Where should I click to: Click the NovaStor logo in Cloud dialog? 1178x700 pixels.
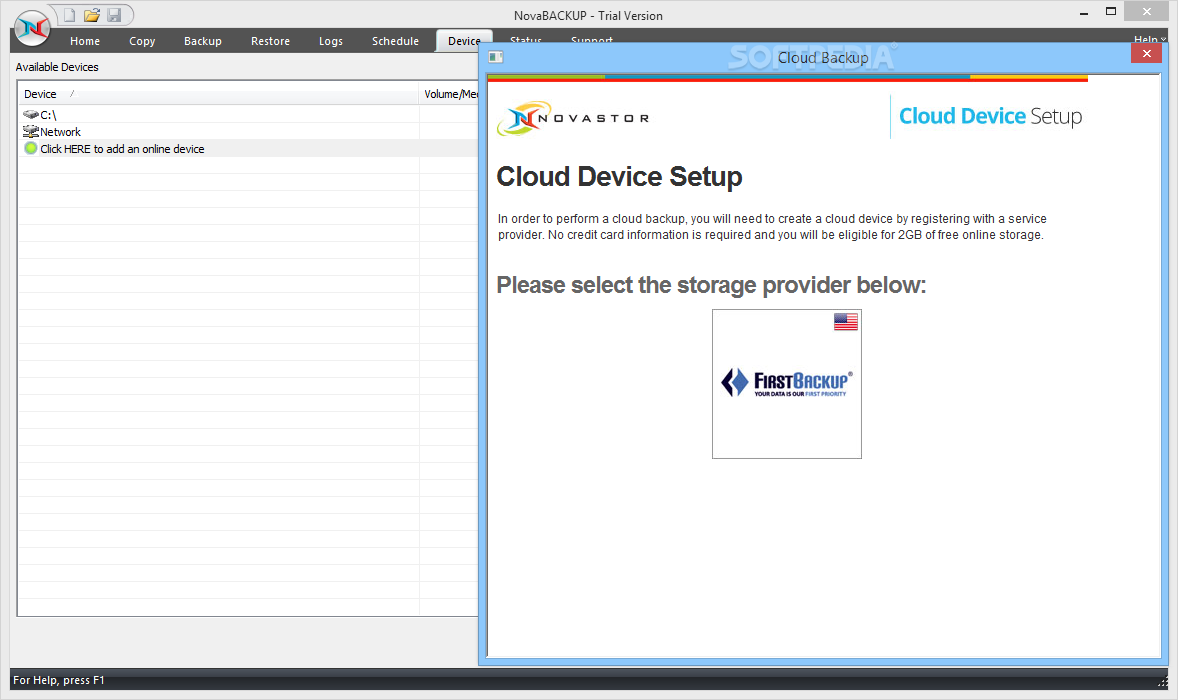(x=572, y=118)
